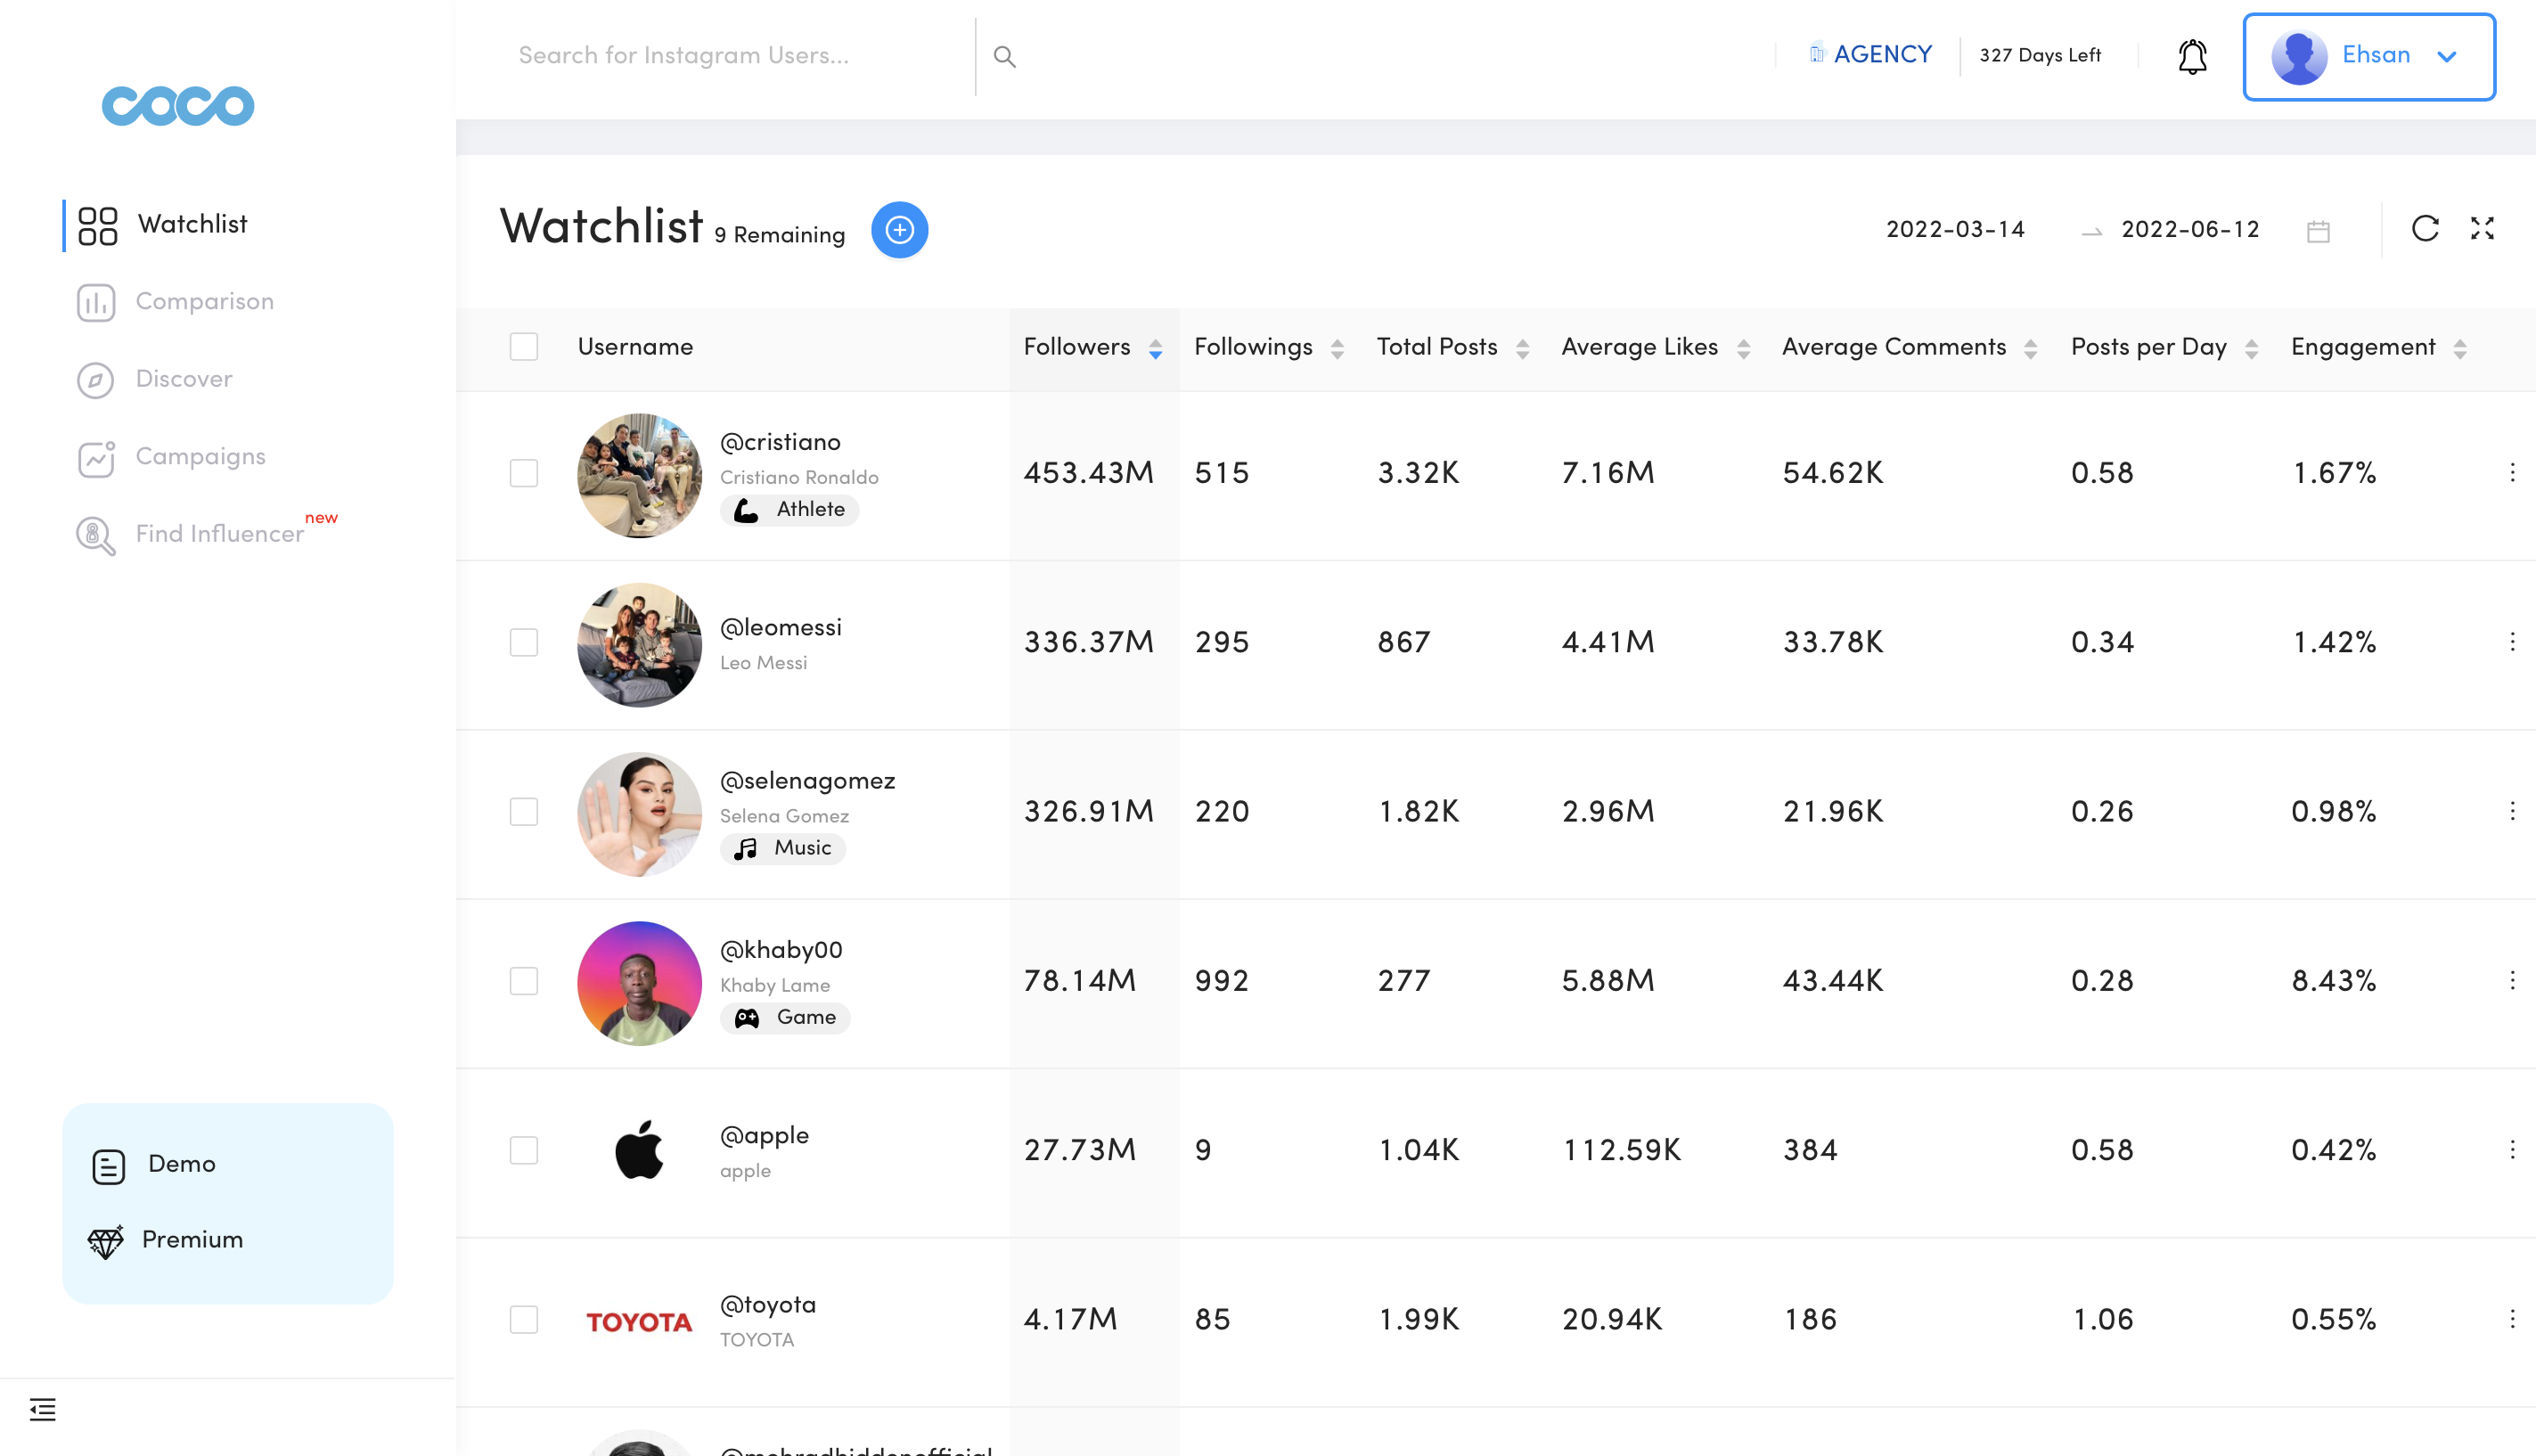The image size is (2536, 1456).
Task: Click the blue add-to-watchlist plus button
Action: (899, 230)
